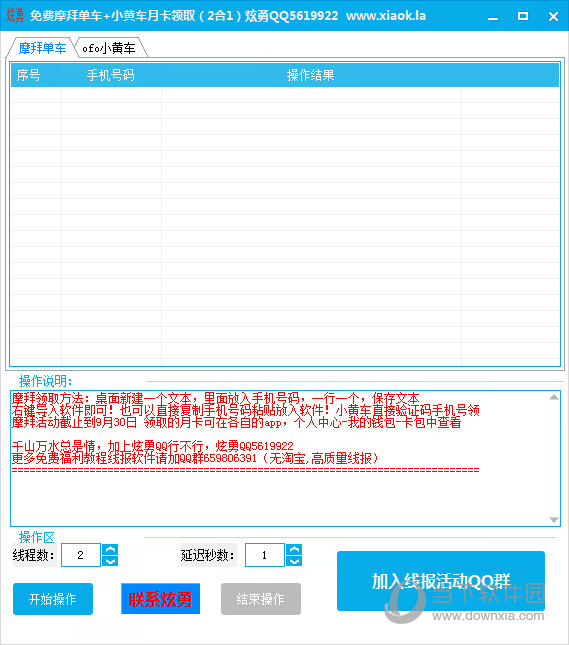
Task: Close the application window
Action: pos(553,16)
